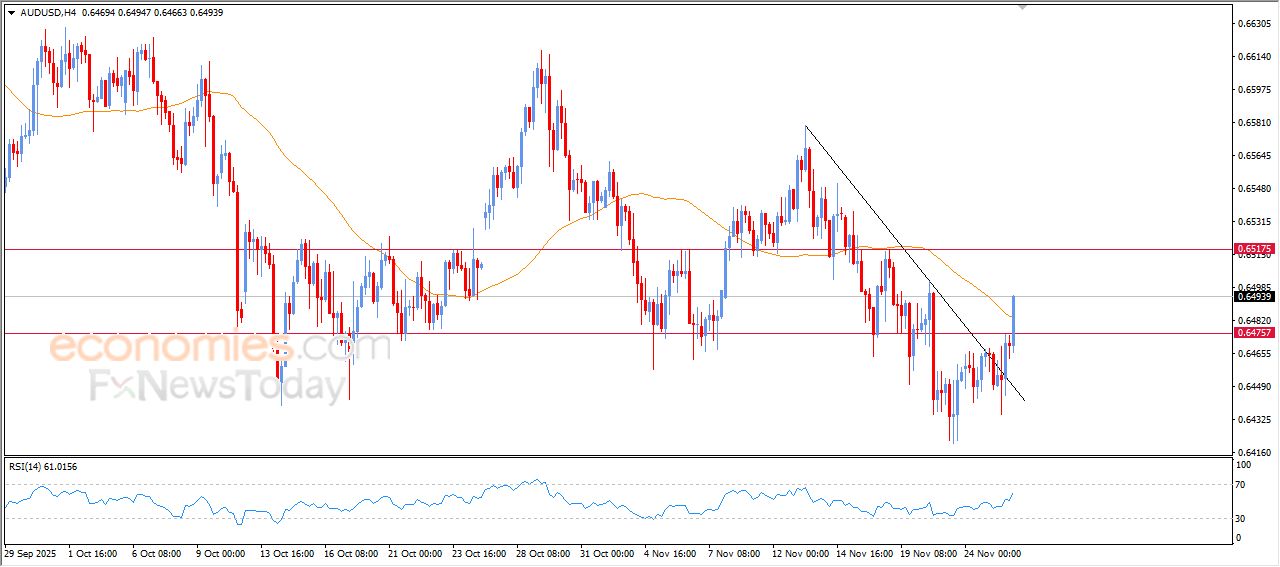Click the 24 Nov 00:00 time axis label
The width and height of the screenshot is (1280, 567).
coord(992,553)
